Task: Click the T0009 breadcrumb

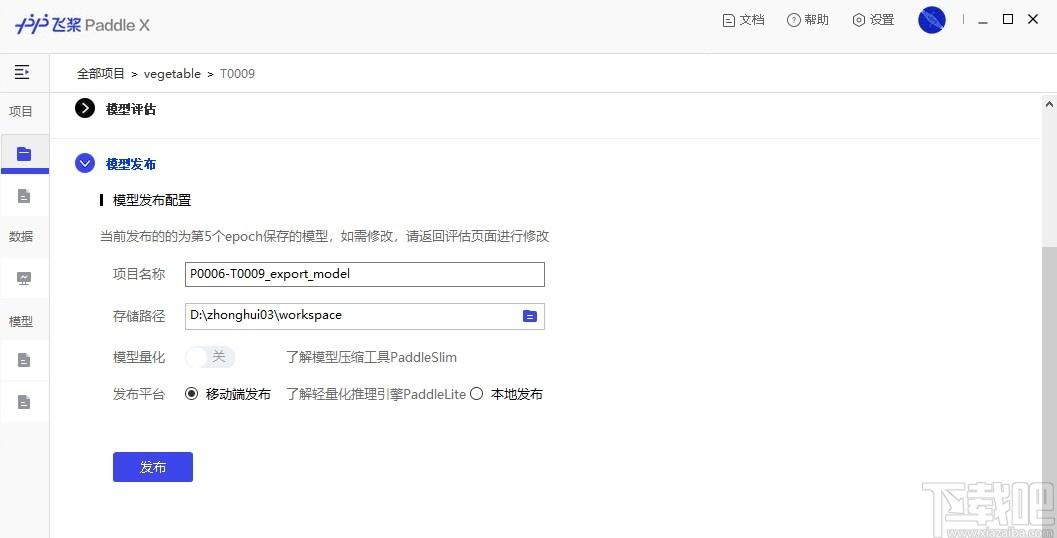Action: tap(237, 73)
